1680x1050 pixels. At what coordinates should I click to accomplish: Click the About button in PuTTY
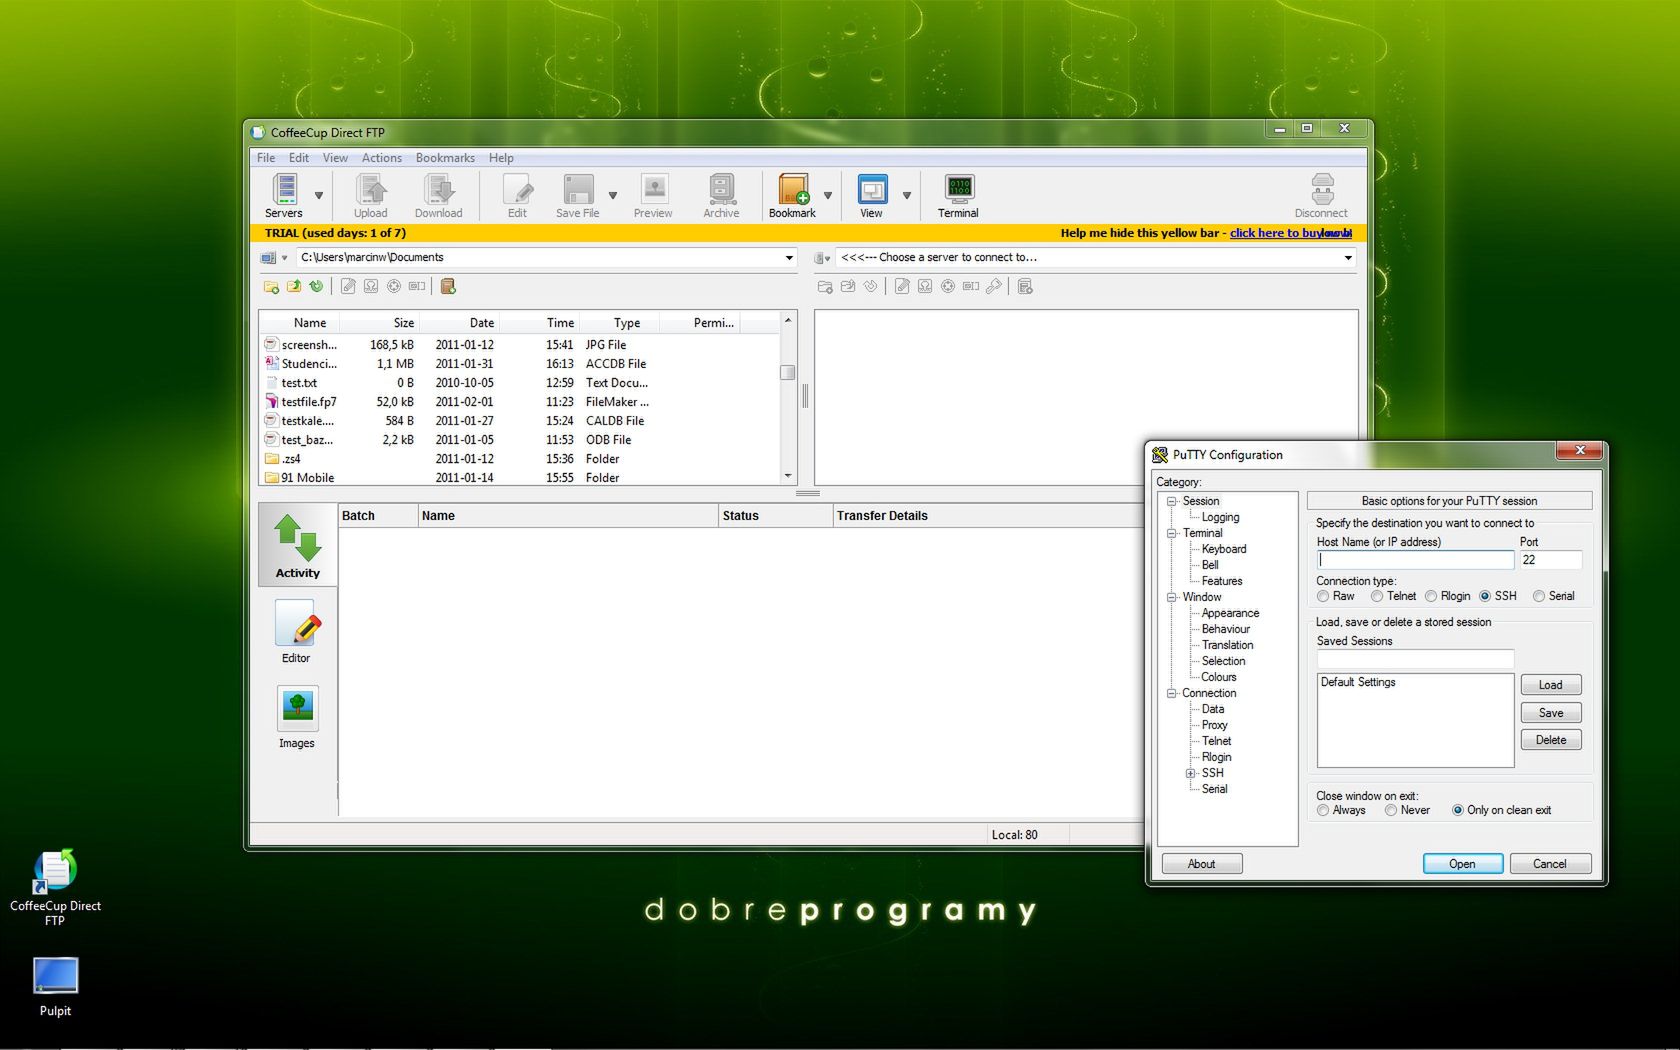[1202, 864]
